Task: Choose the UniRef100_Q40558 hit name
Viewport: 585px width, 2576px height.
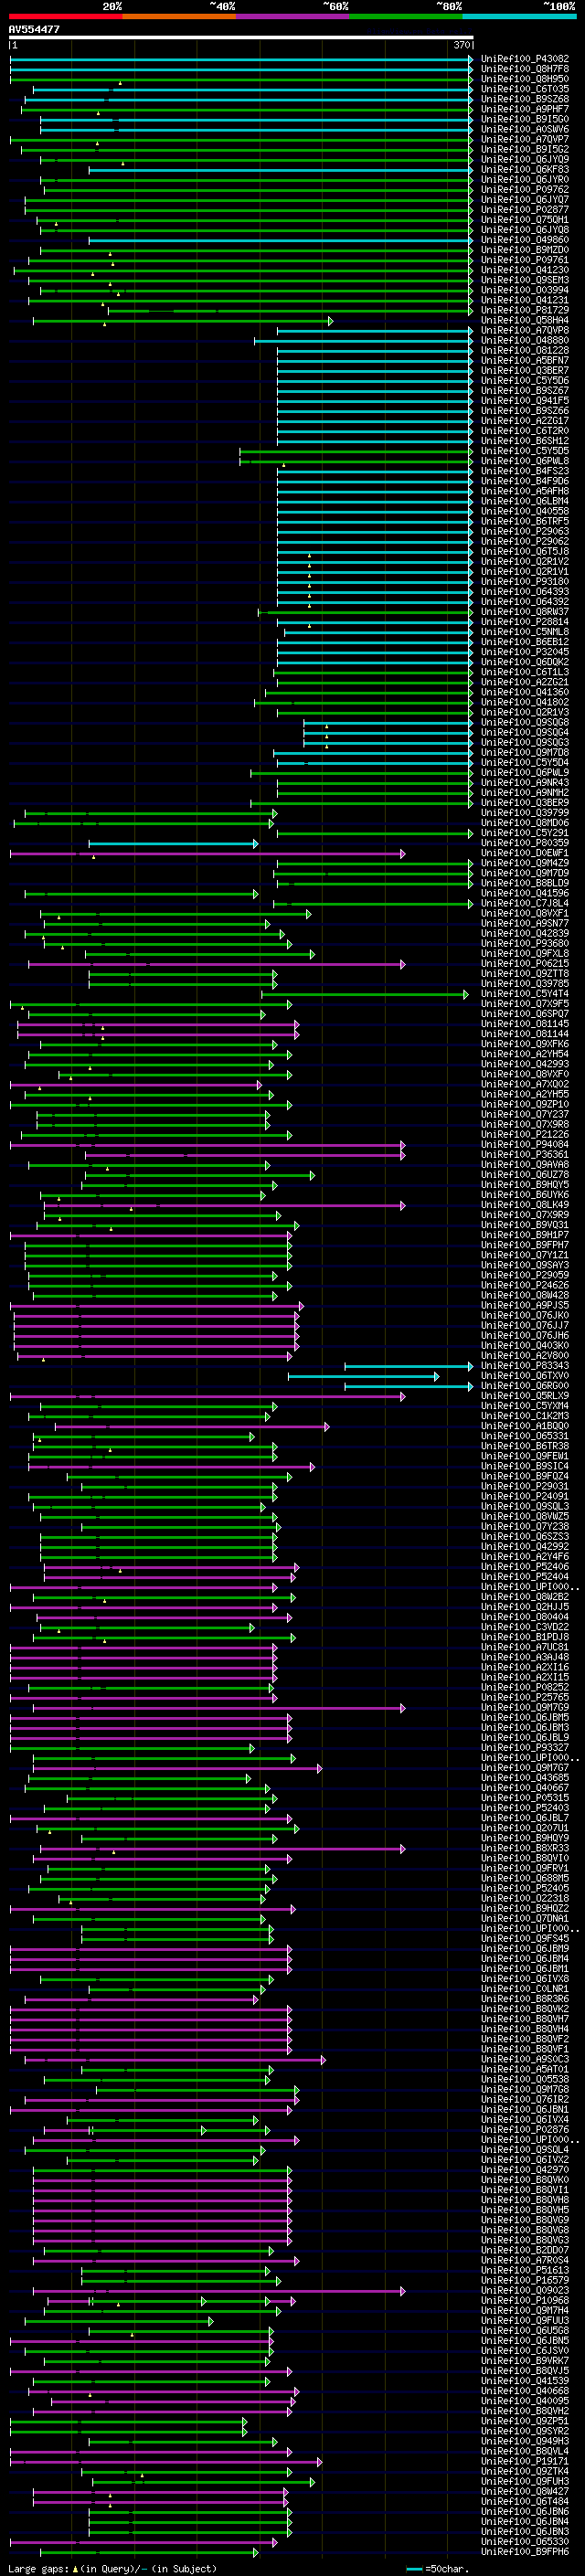Action: pyautogui.click(x=525, y=511)
